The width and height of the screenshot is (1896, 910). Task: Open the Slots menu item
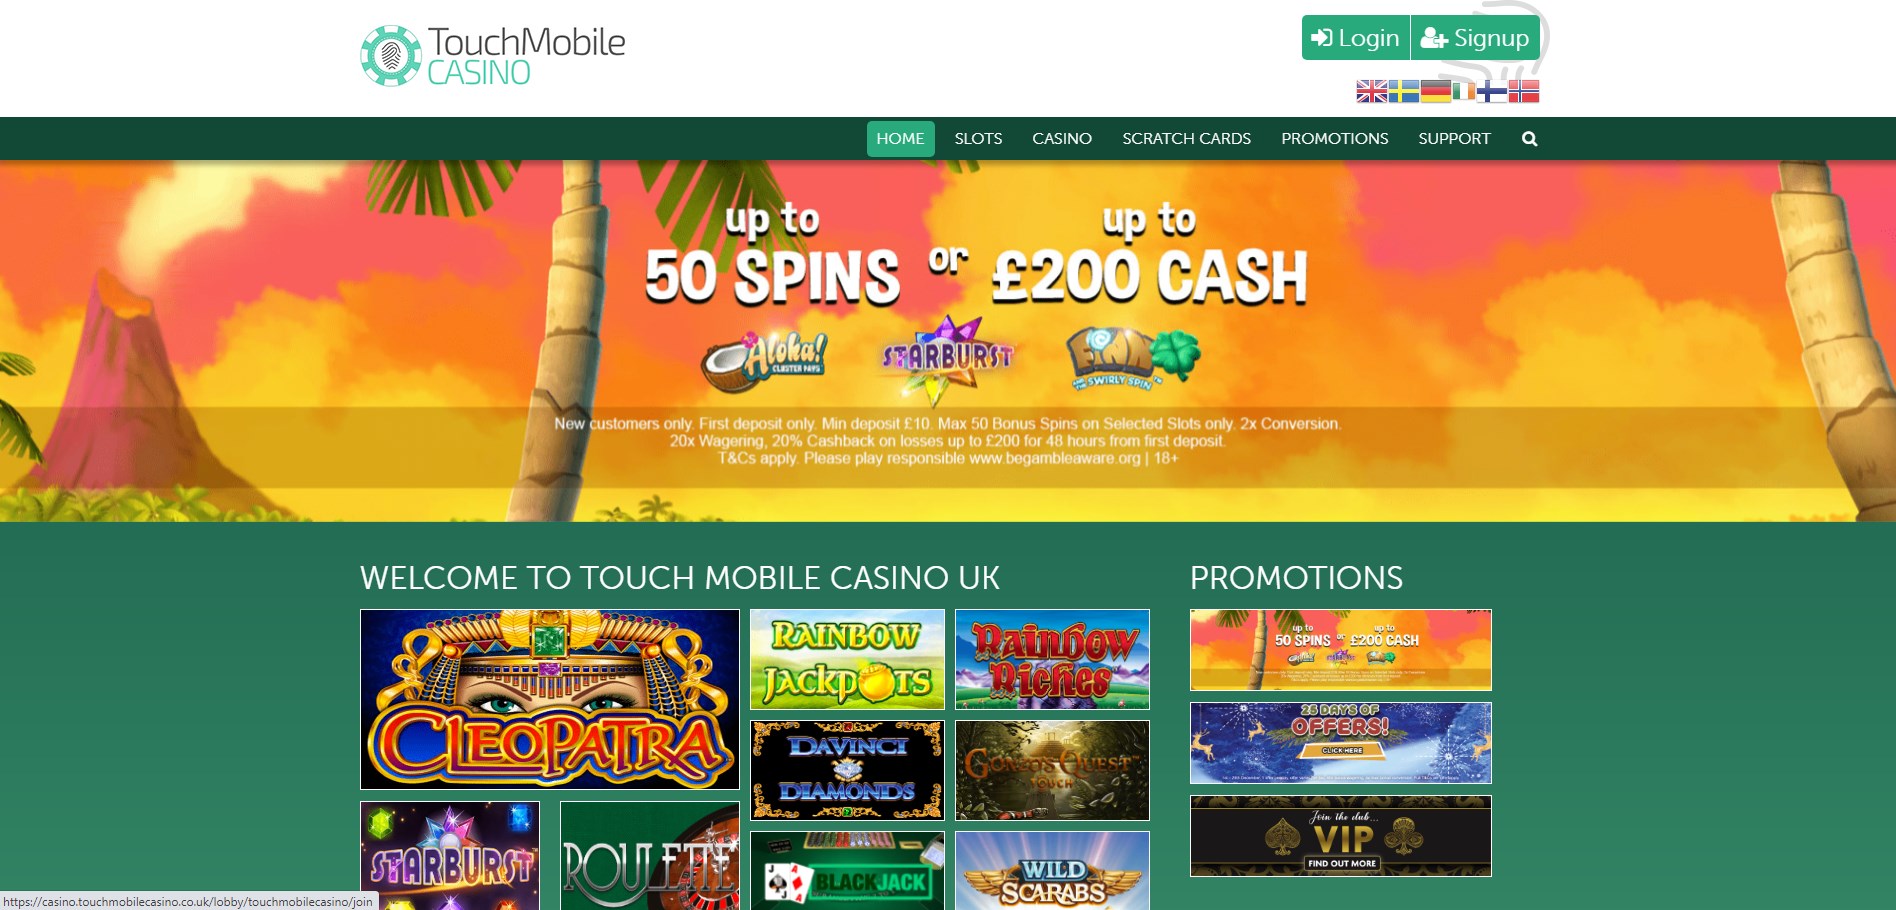coord(978,139)
